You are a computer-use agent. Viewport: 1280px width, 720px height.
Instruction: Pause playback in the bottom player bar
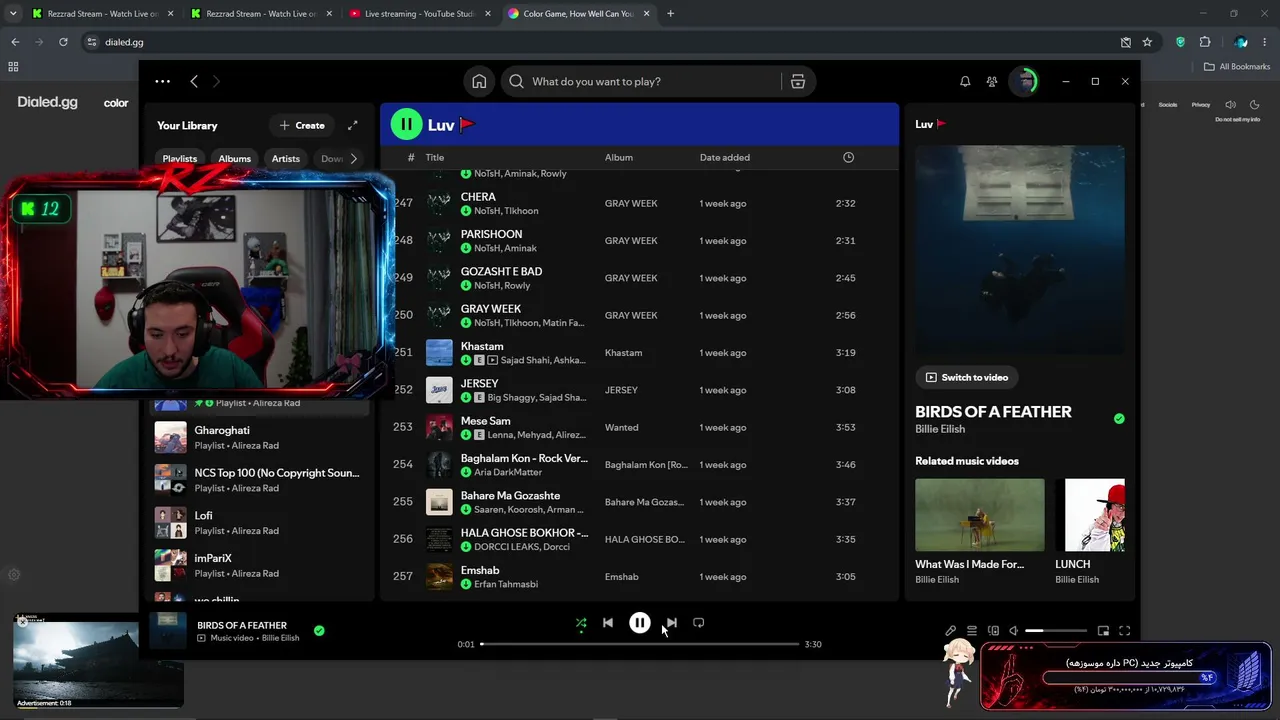coord(640,623)
